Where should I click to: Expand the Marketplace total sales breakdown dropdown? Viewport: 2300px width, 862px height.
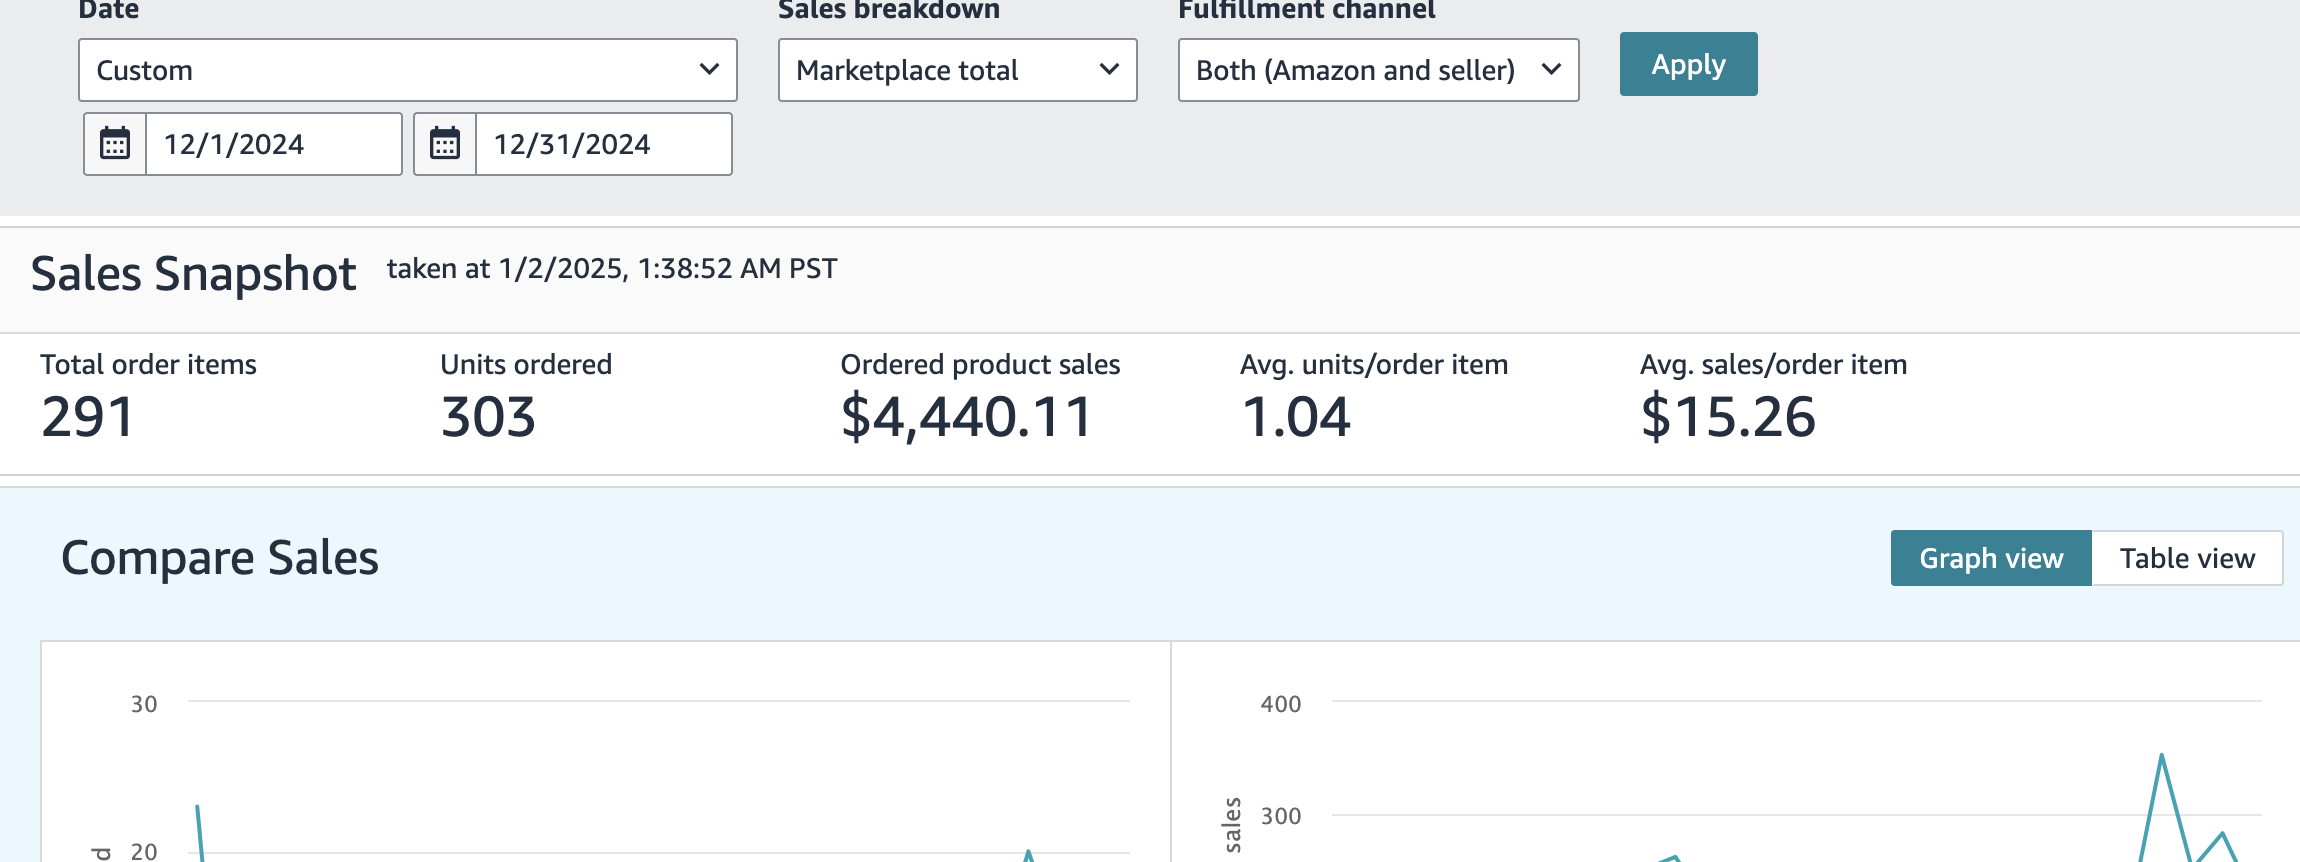point(958,70)
